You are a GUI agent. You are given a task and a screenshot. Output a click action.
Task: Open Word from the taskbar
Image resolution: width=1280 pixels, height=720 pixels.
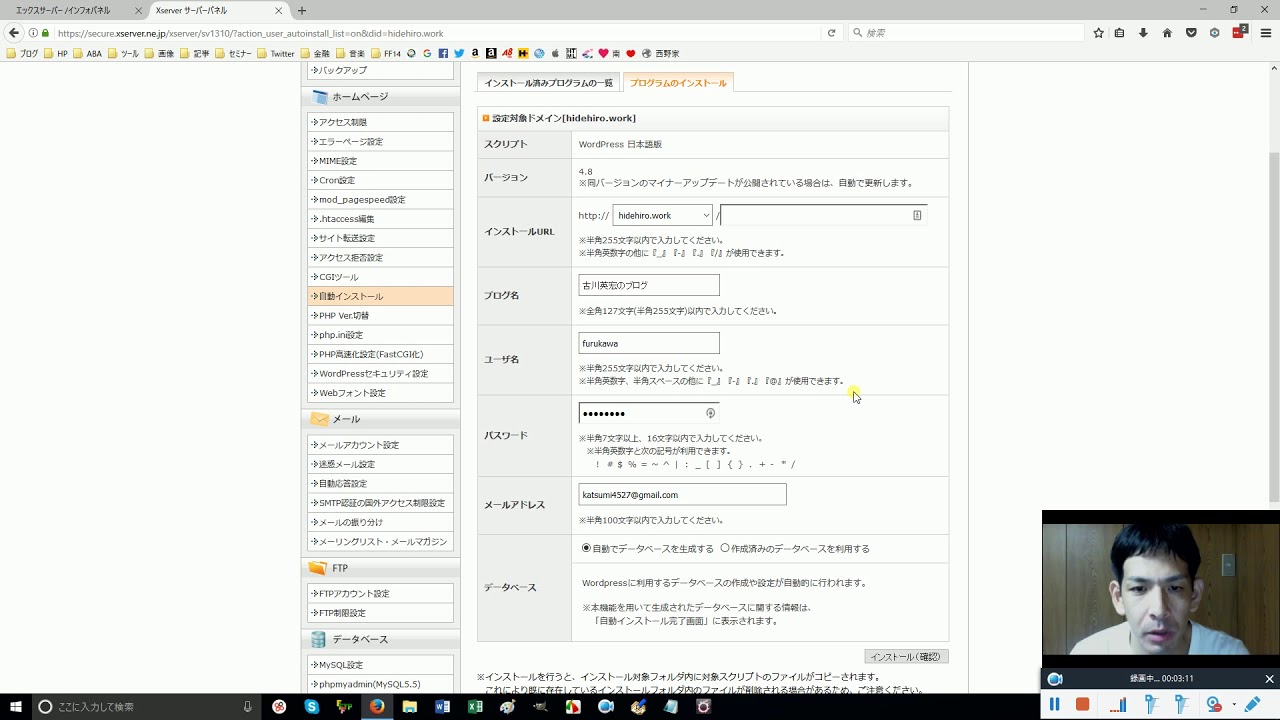coord(442,706)
